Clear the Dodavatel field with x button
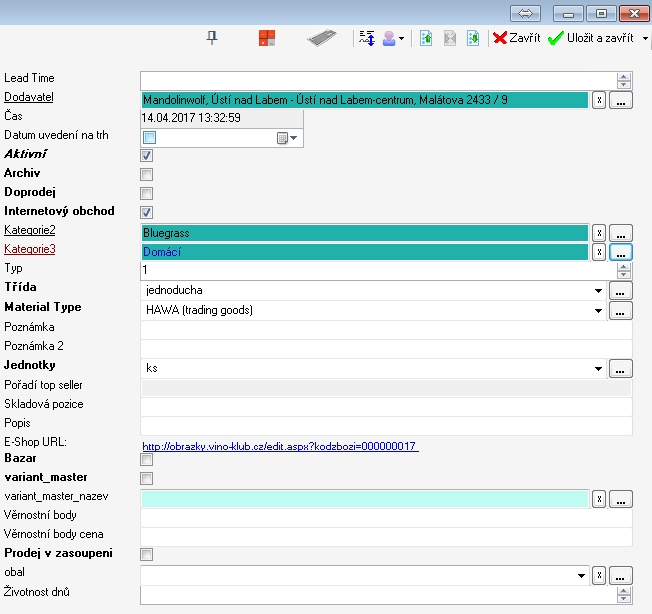 (599, 100)
